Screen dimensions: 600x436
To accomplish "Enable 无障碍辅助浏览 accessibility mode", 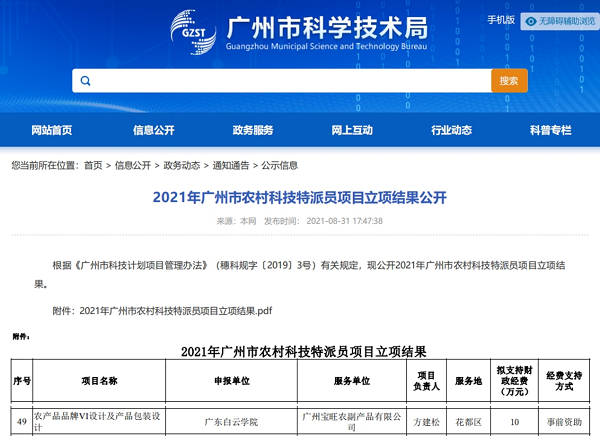I will 565,20.
